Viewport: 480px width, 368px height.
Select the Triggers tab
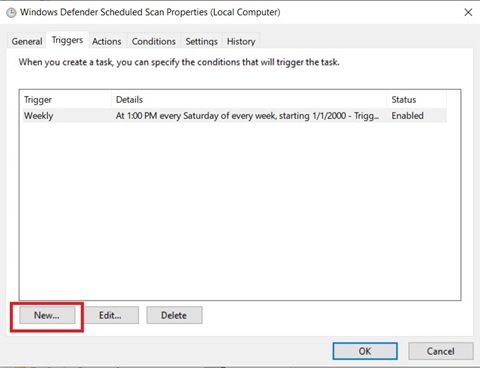coord(67,40)
